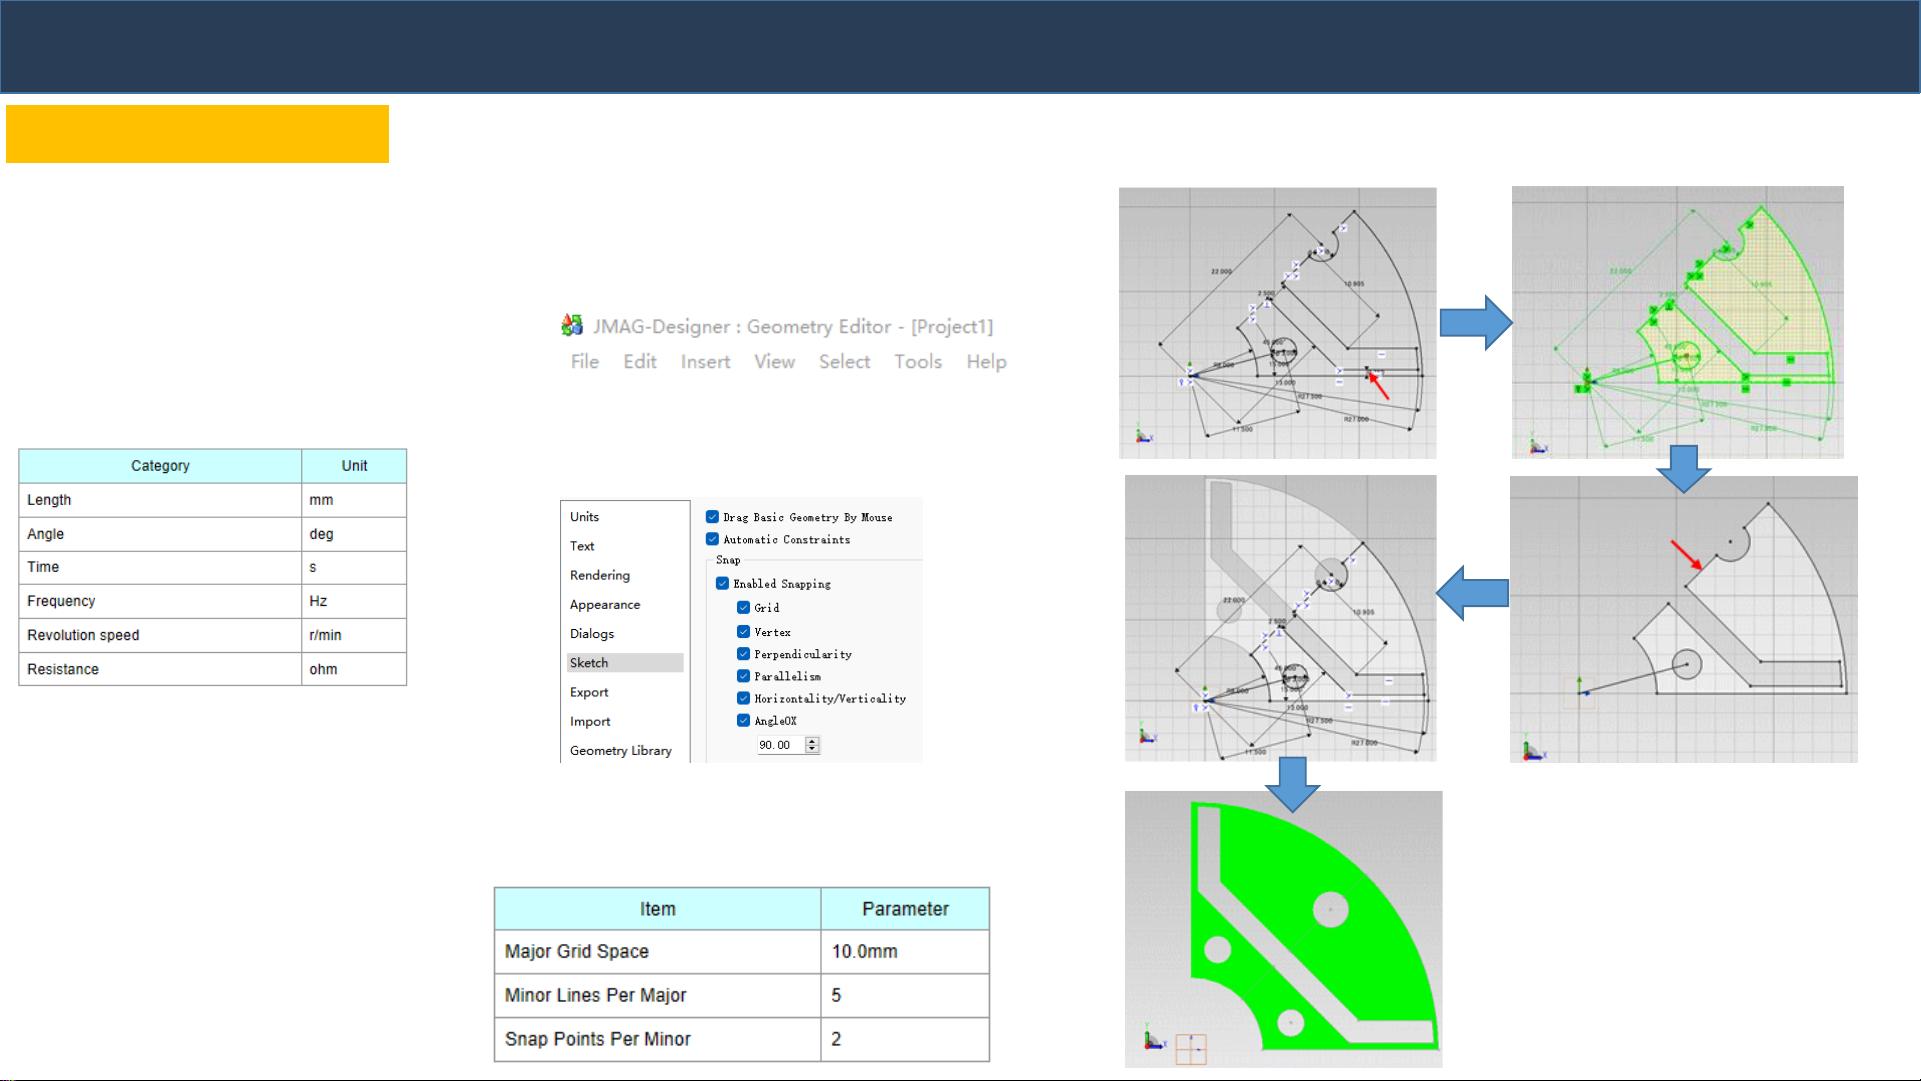
Task: Click the yellow header color block
Action: point(197,134)
